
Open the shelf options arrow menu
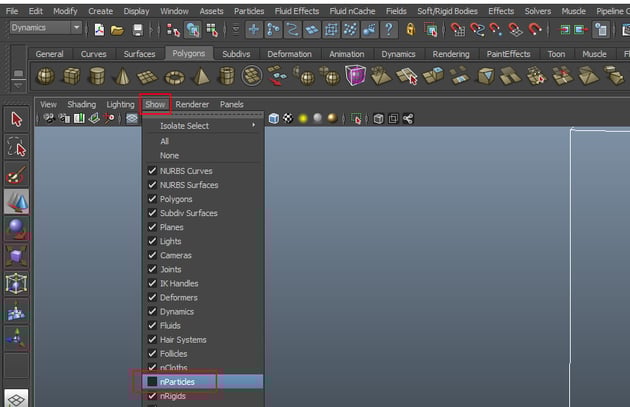pos(18,85)
